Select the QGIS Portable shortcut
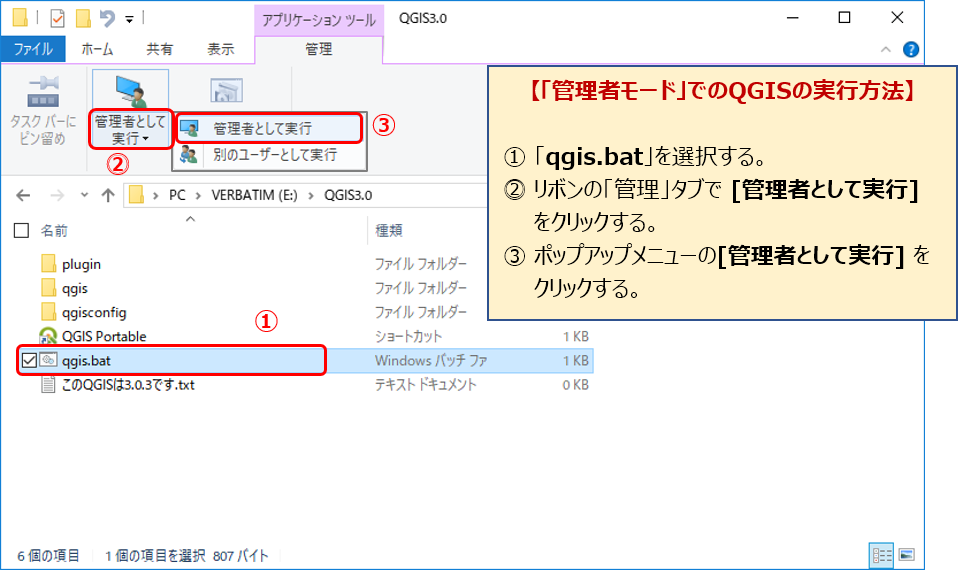This screenshot has width=958, height=570. pos(104,337)
